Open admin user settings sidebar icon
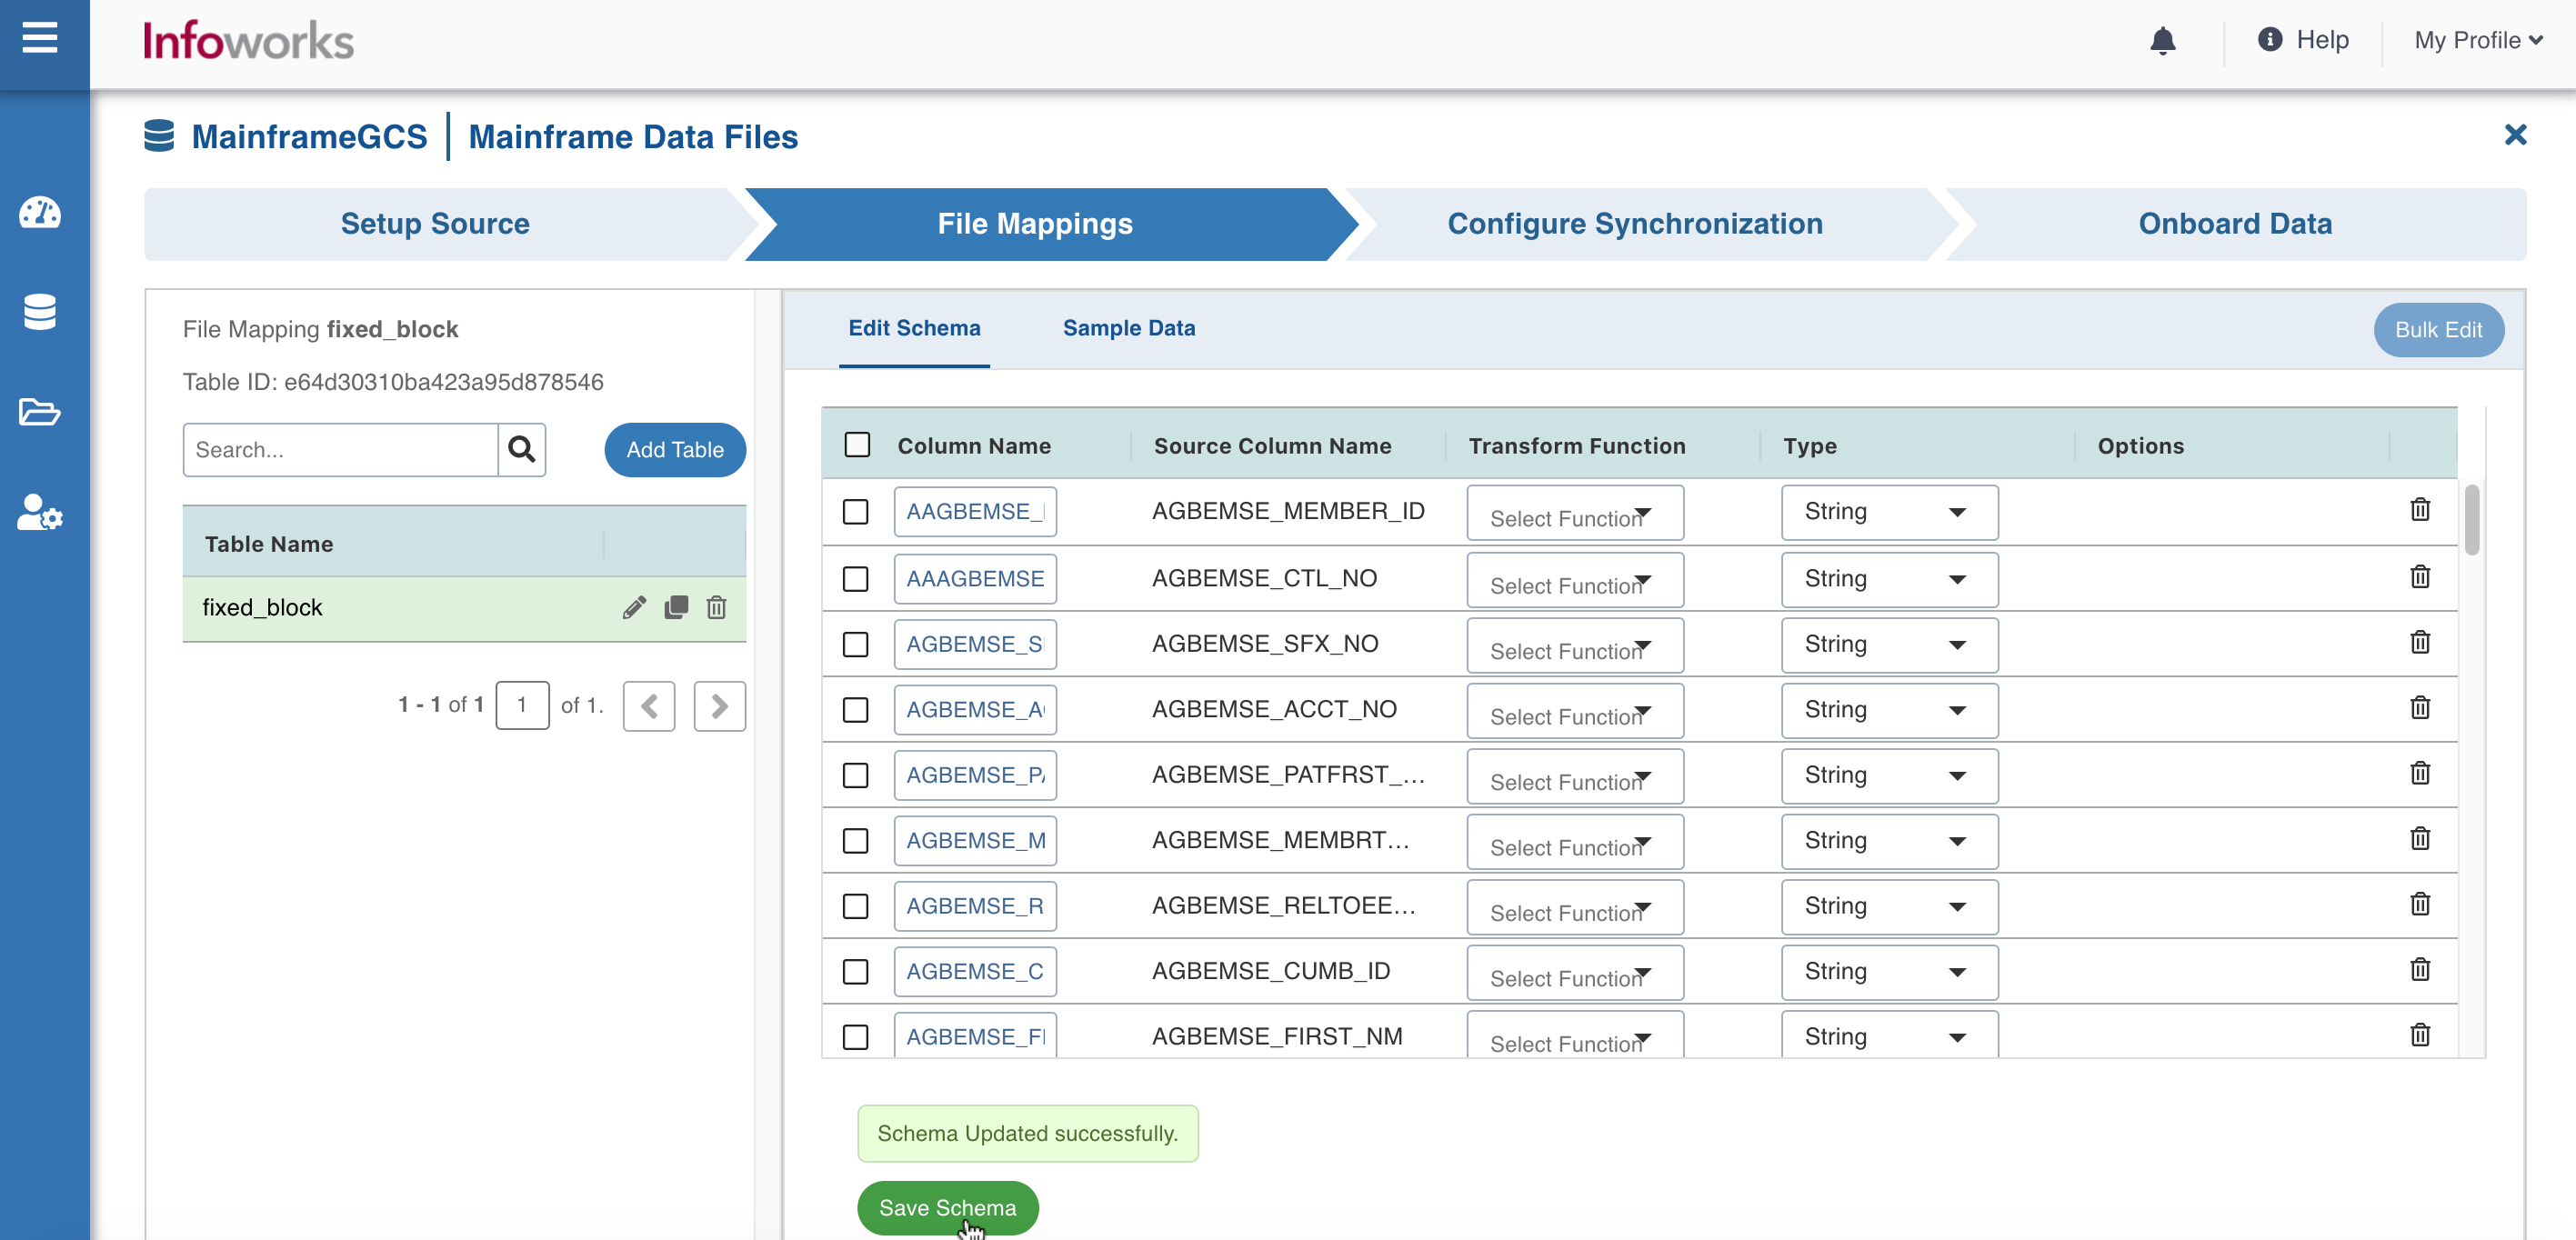Image resolution: width=2576 pixels, height=1240 pixels. [x=40, y=512]
